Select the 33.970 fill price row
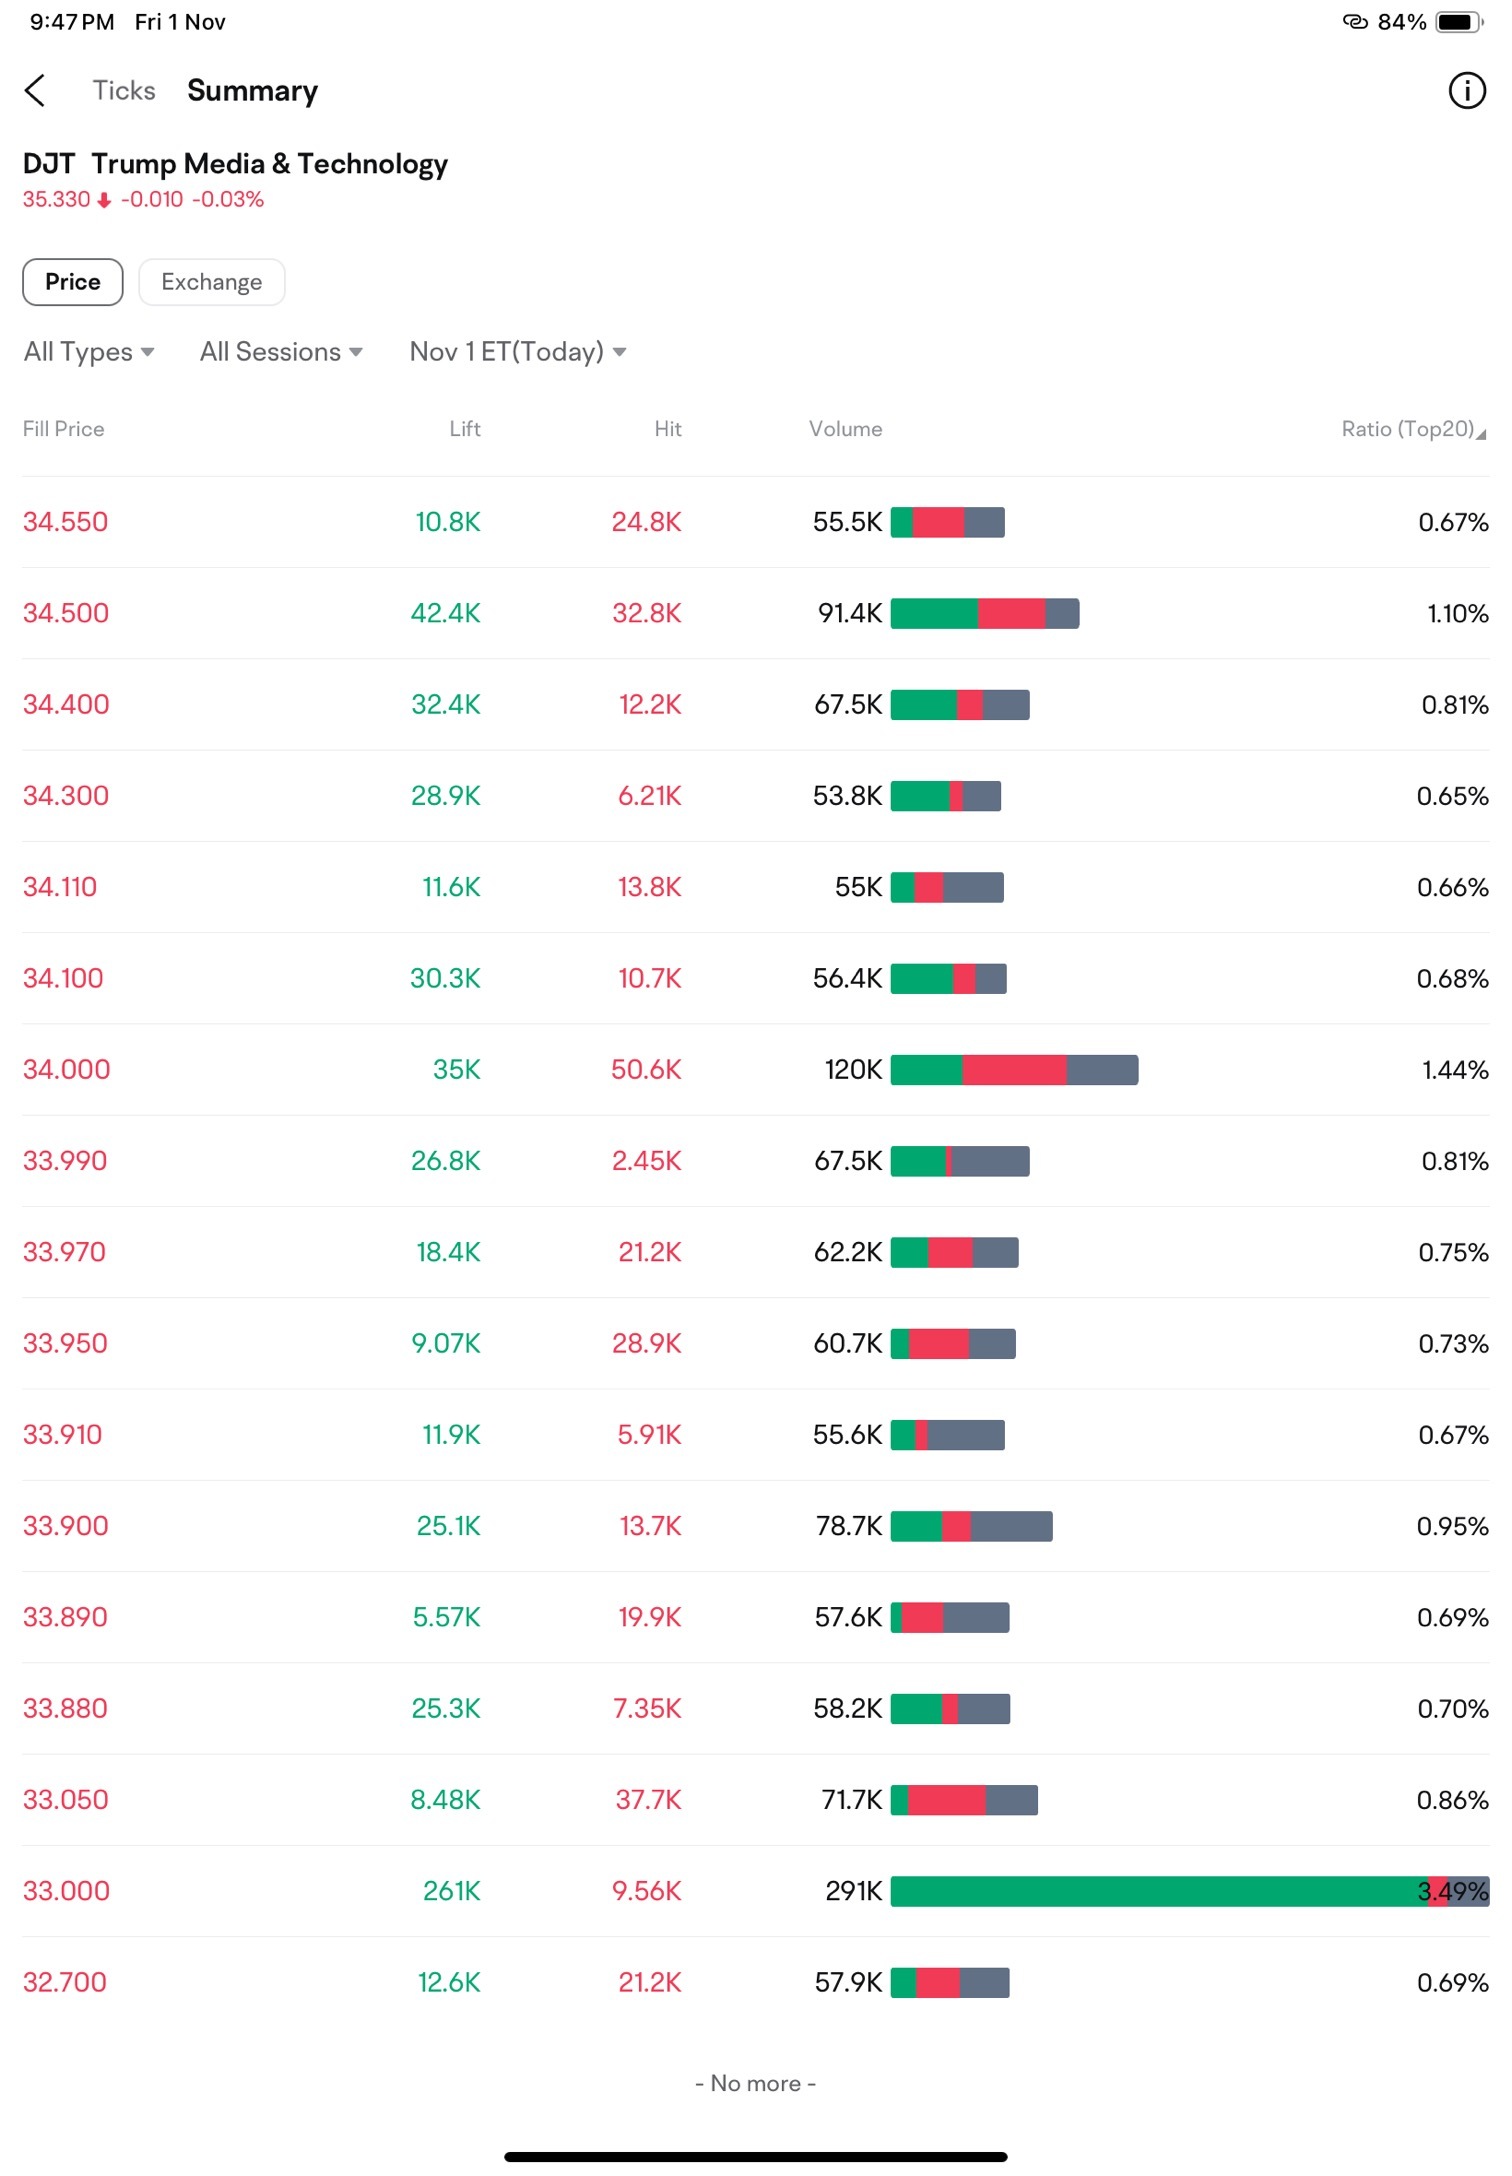The width and height of the screenshot is (1512, 2176). click(x=756, y=1252)
